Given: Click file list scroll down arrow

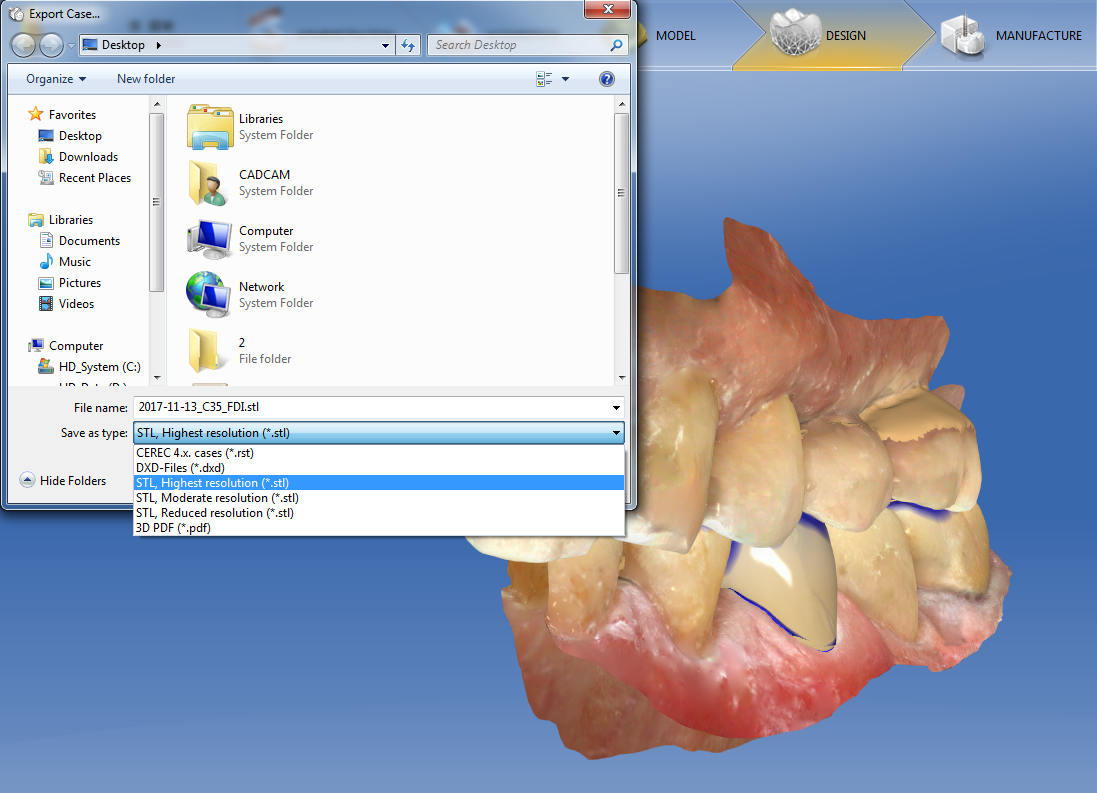Looking at the screenshot, I should [621, 378].
